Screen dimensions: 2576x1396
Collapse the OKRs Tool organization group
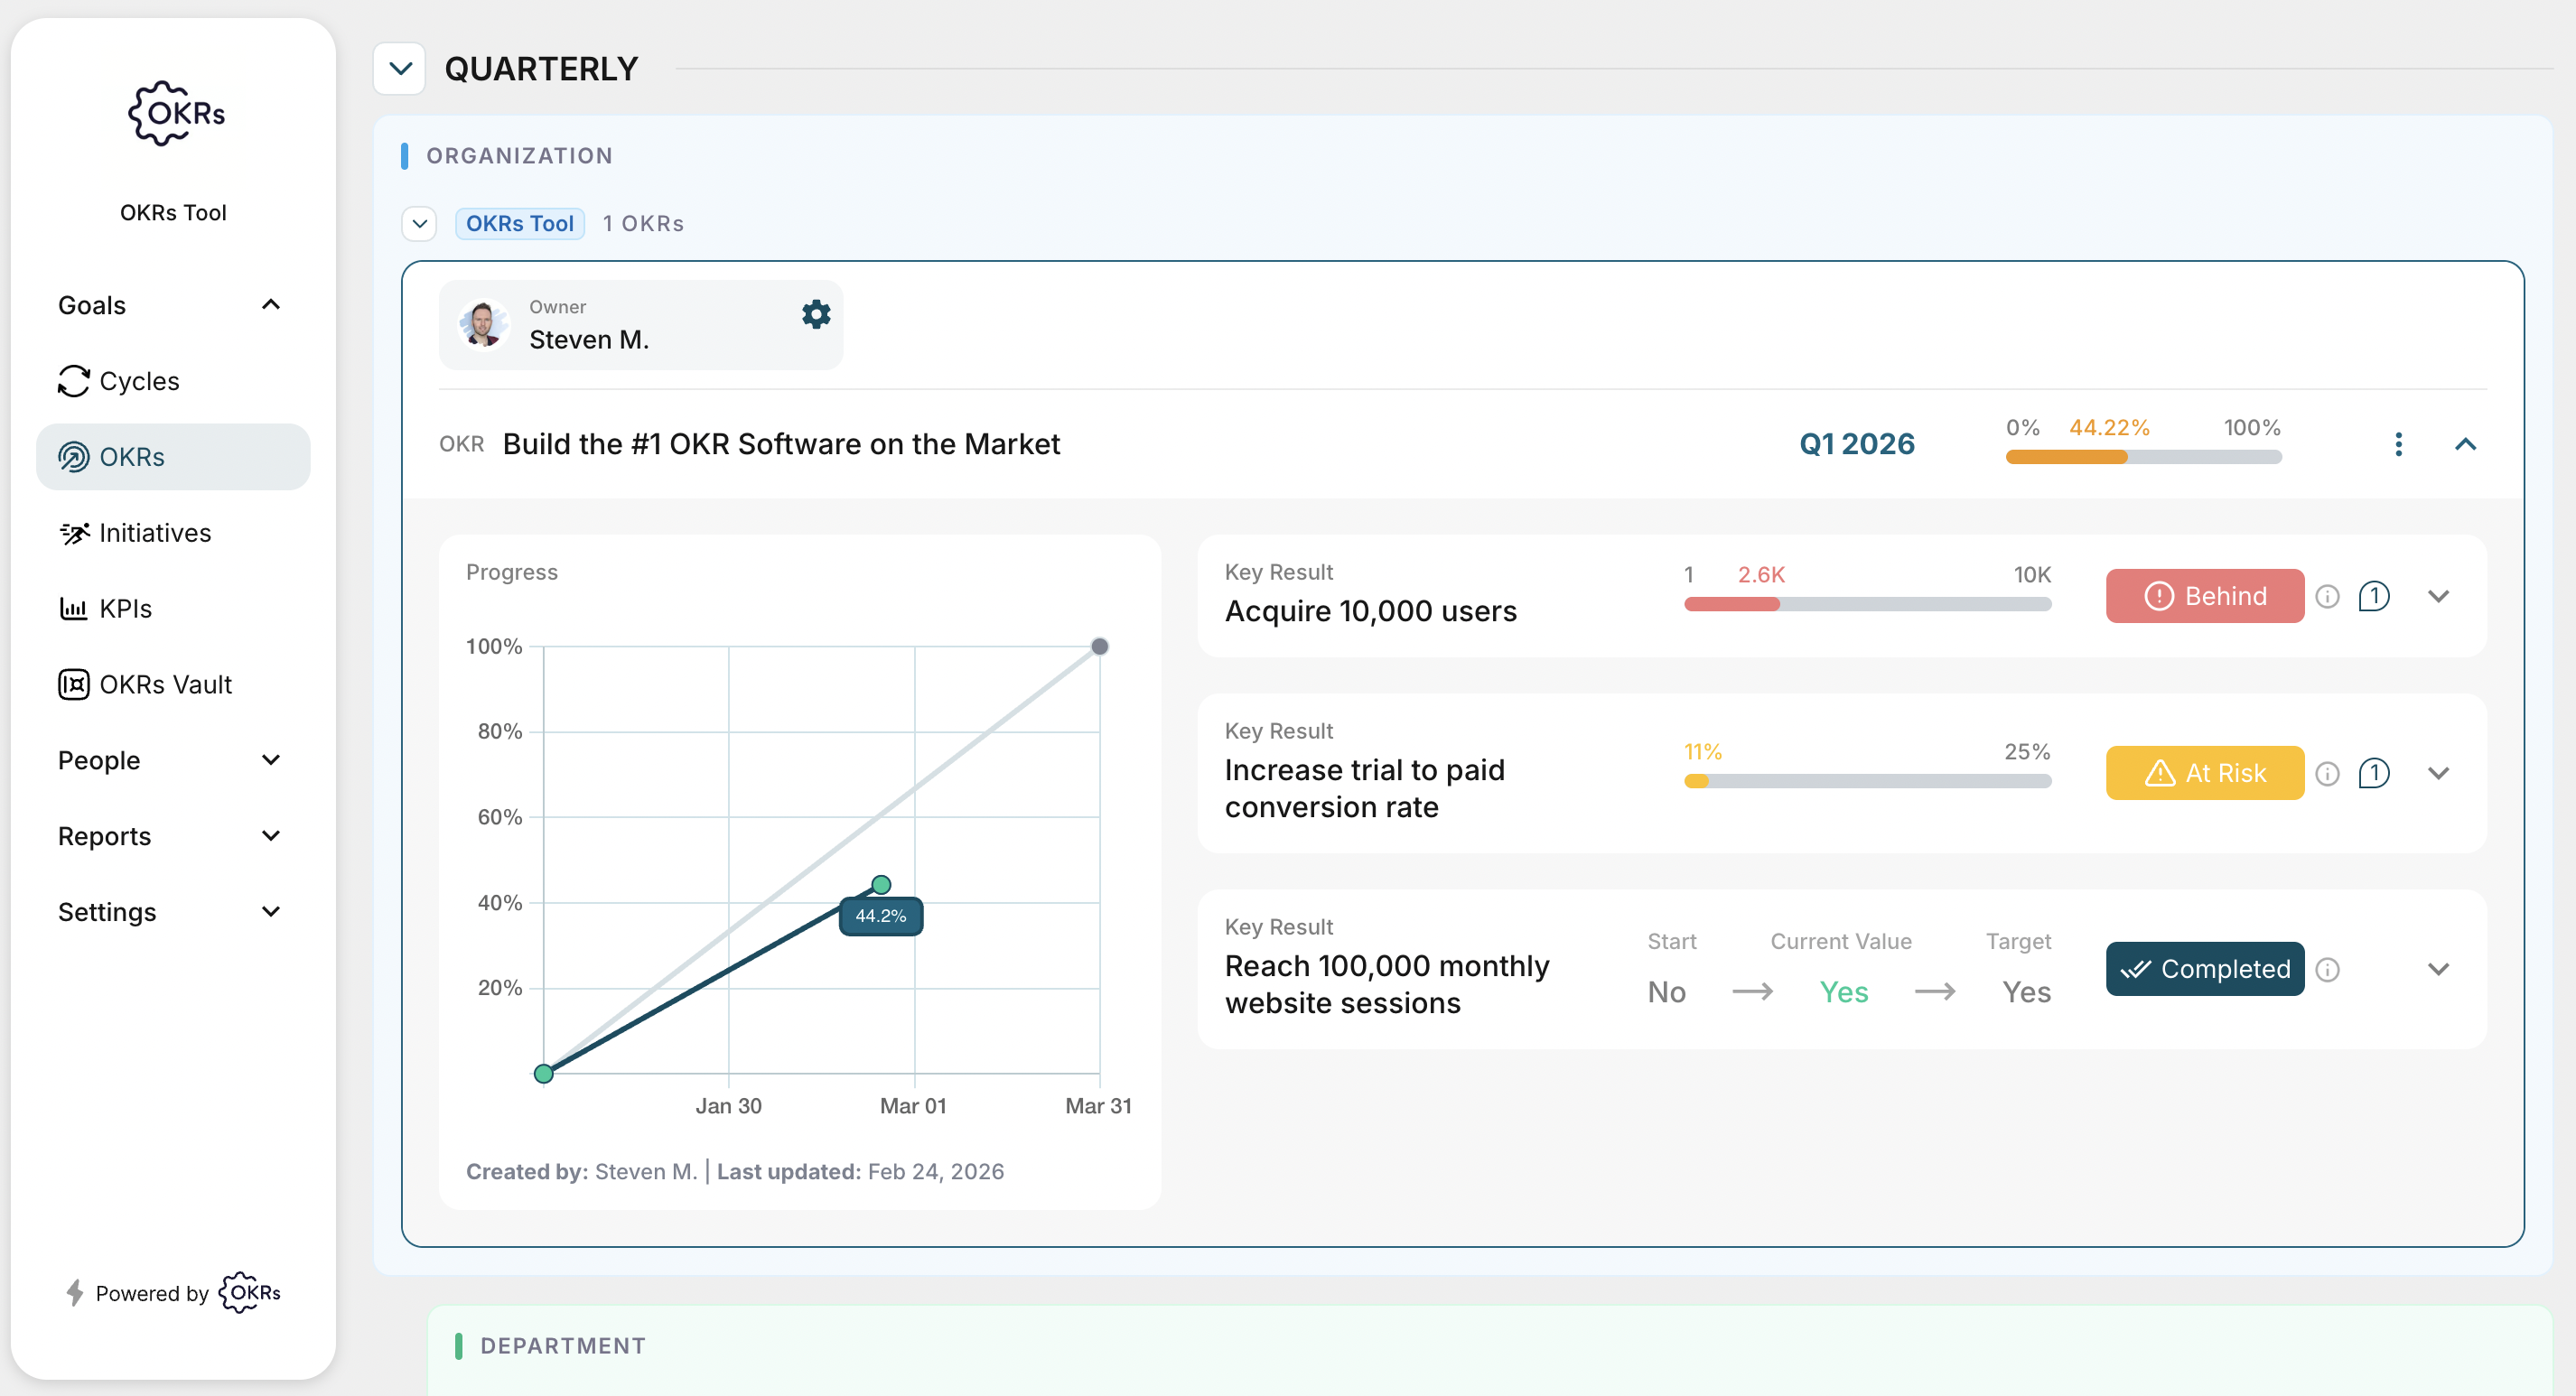pyautogui.click(x=420, y=223)
